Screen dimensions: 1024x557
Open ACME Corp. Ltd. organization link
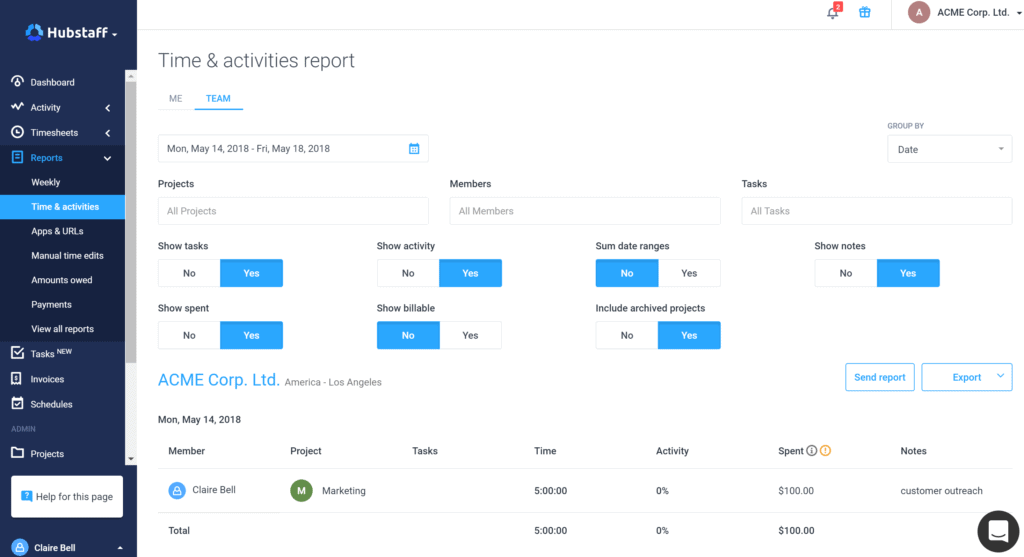pyautogui.click(x=219, y=379)
